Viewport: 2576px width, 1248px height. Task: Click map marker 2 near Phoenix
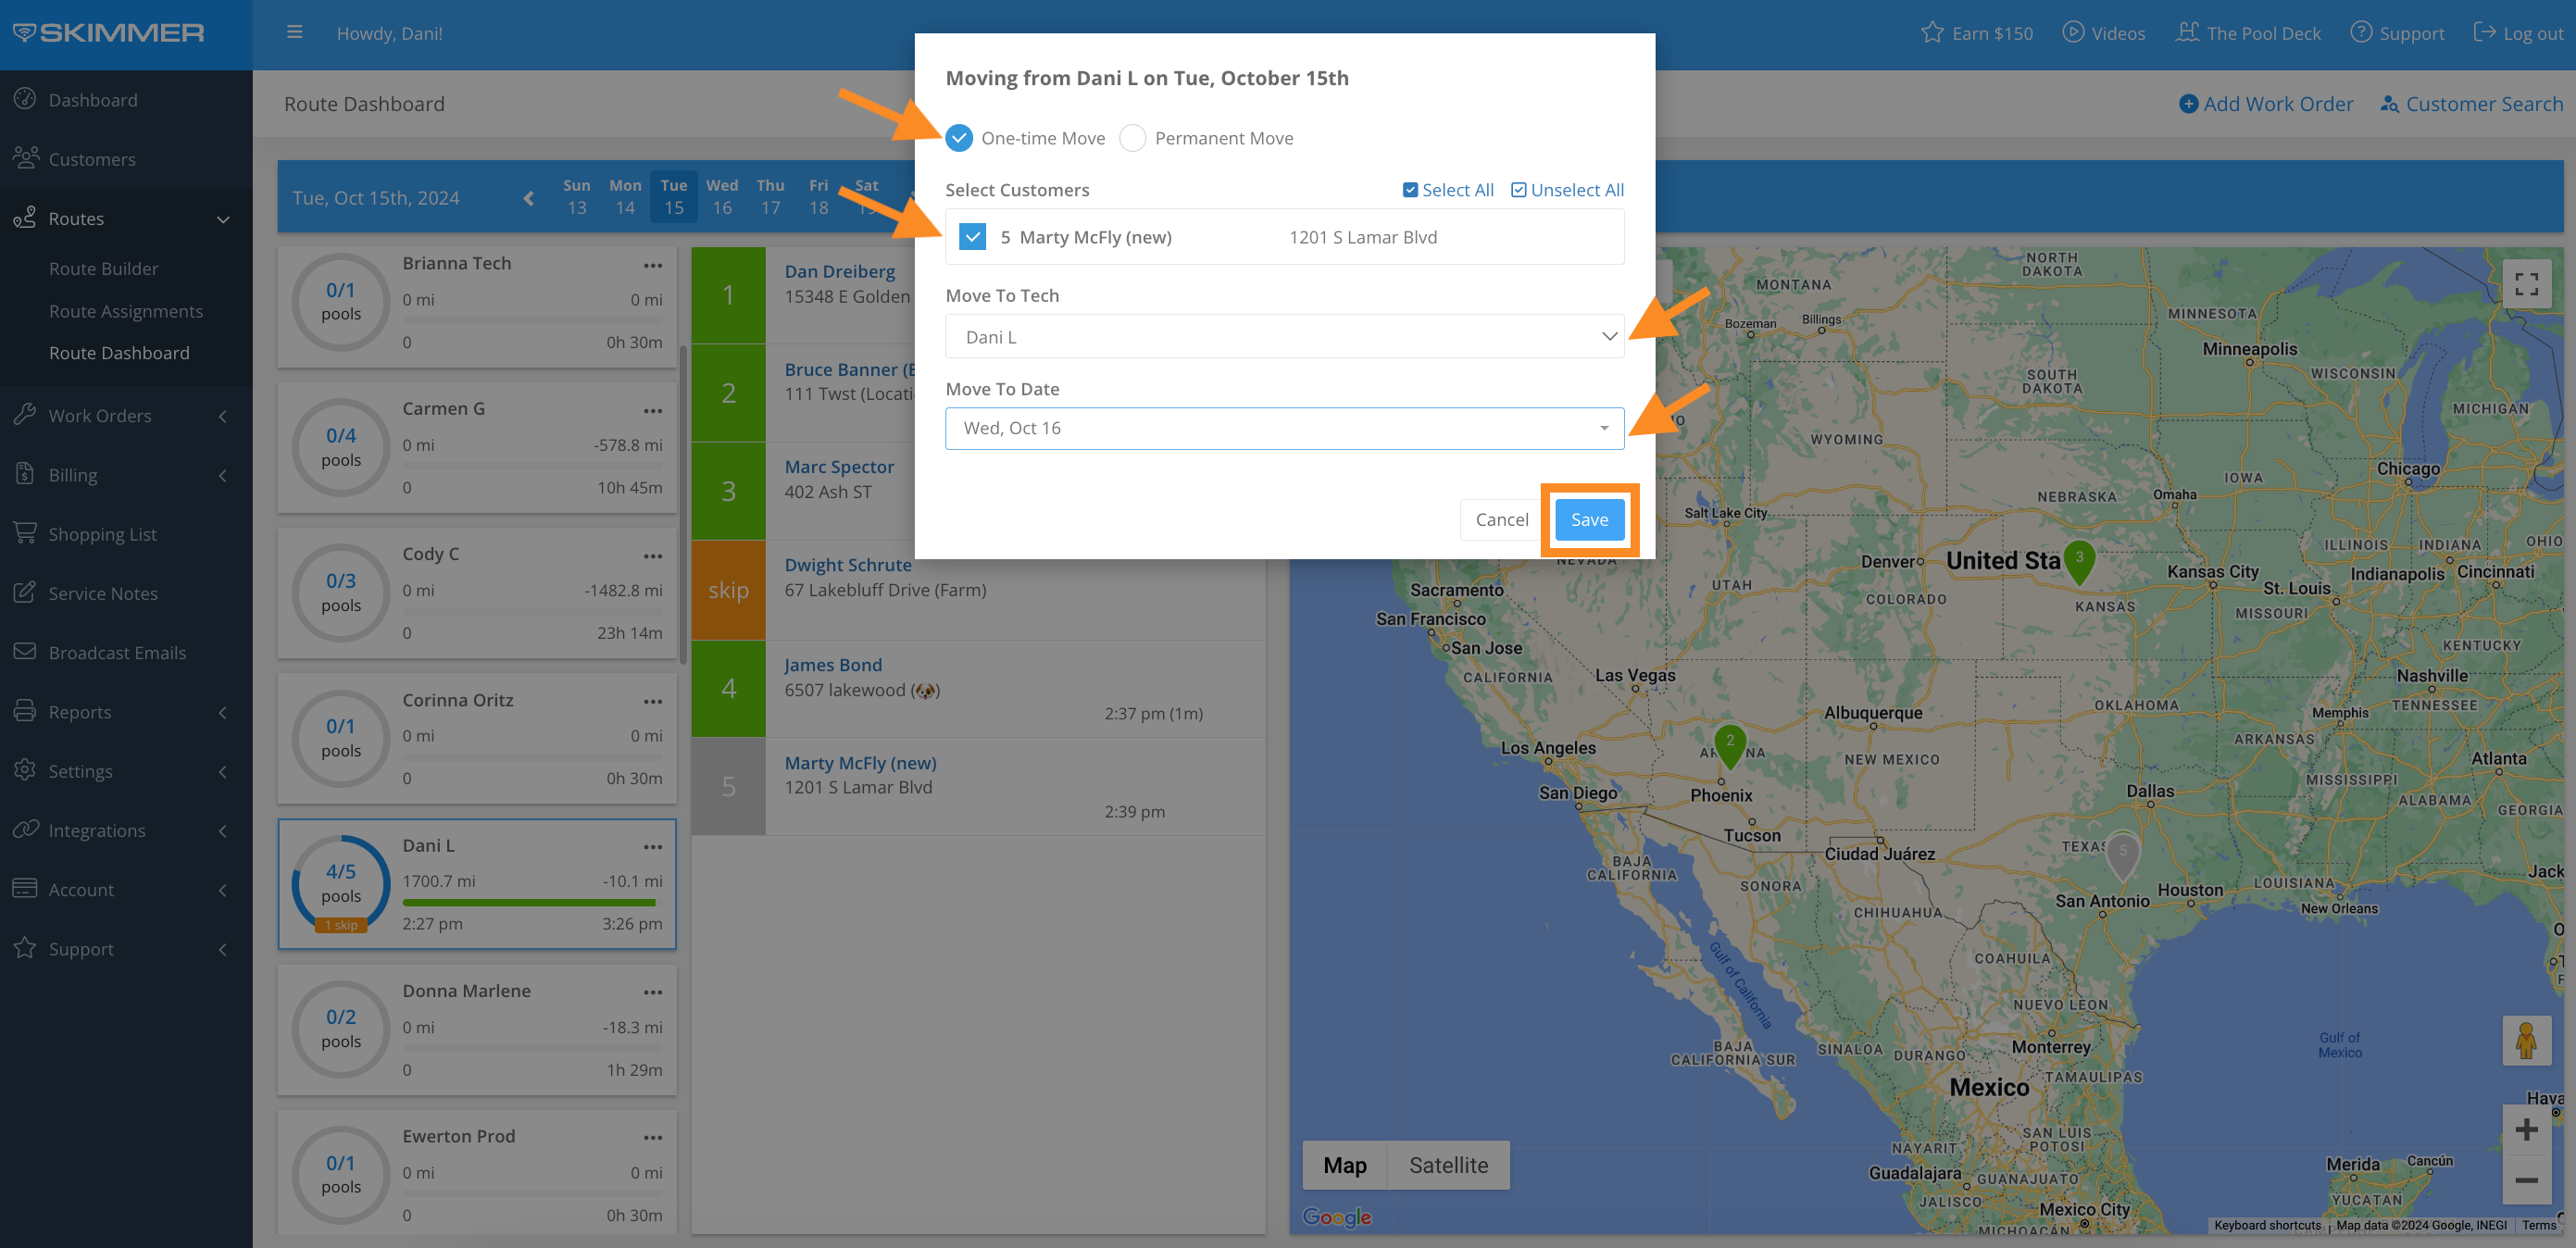[1729, 745]
